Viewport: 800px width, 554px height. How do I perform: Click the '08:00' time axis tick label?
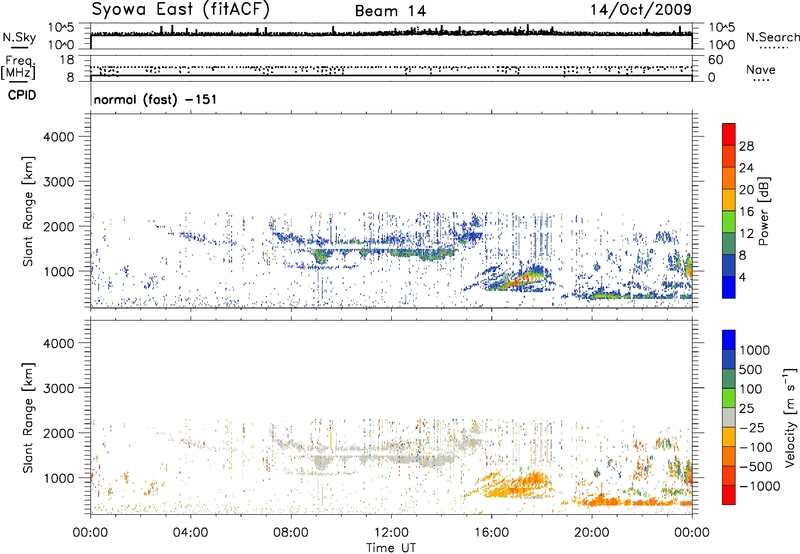[291, 533]
